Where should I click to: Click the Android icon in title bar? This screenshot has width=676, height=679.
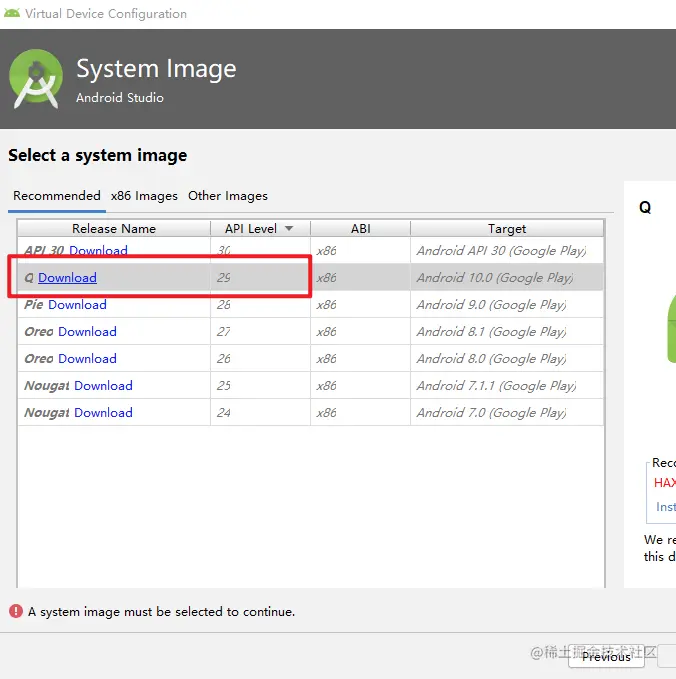(x=12, y=13)
